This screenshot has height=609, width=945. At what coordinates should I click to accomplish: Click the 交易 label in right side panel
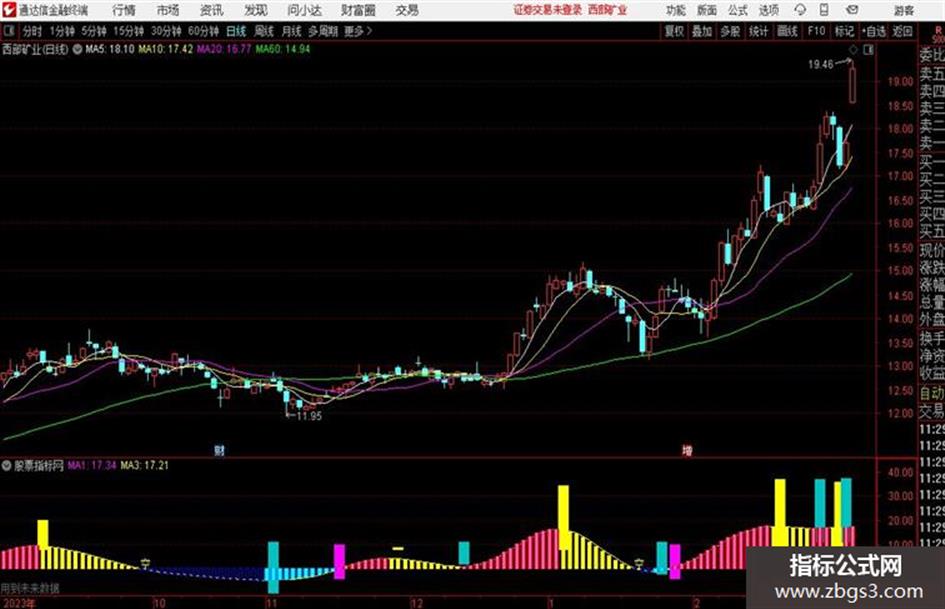point(932,411)
